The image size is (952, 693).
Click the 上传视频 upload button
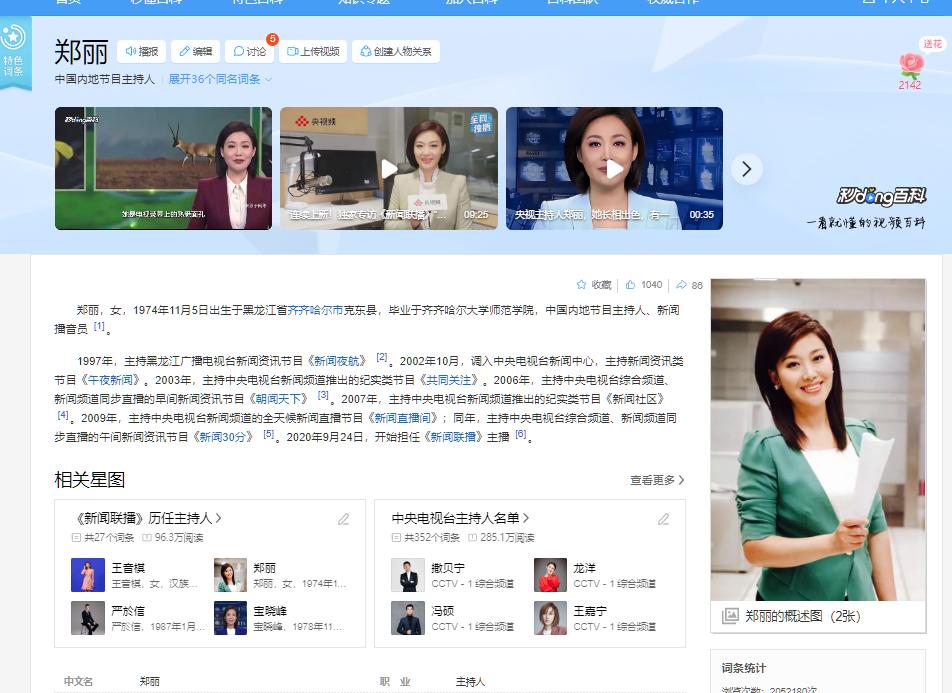[313, 52]
